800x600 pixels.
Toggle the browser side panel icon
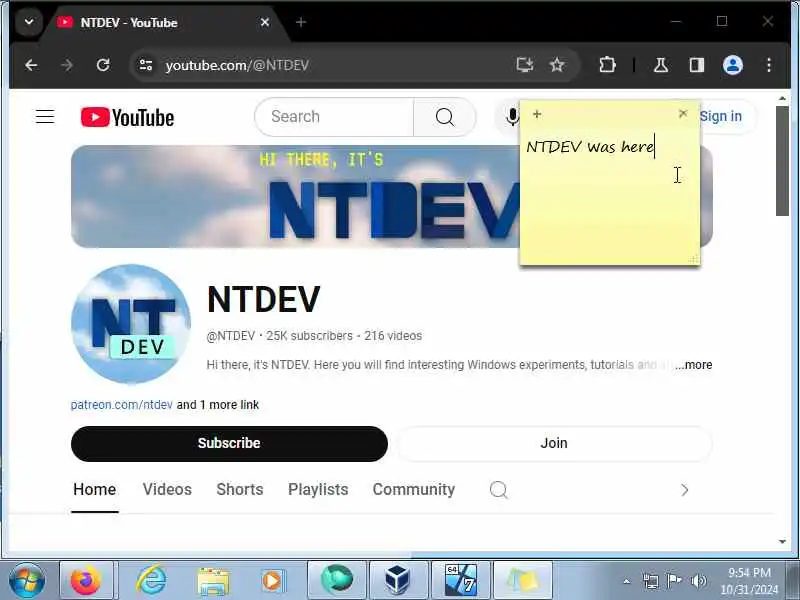pyautogui.click(x=696, y=65)
